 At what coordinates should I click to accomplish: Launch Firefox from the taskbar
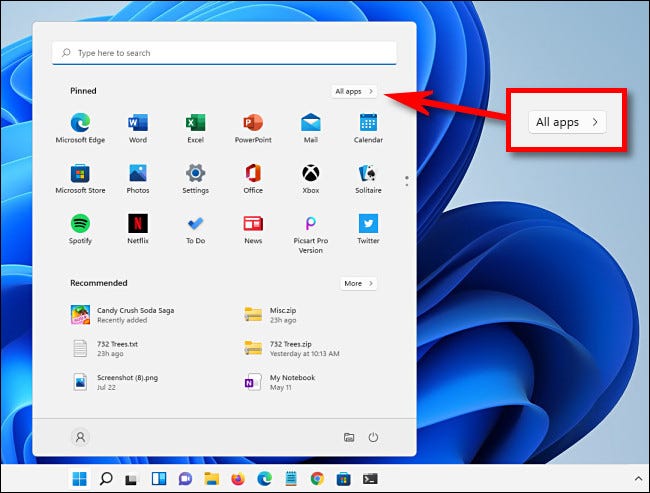click(x=238, y=479)
